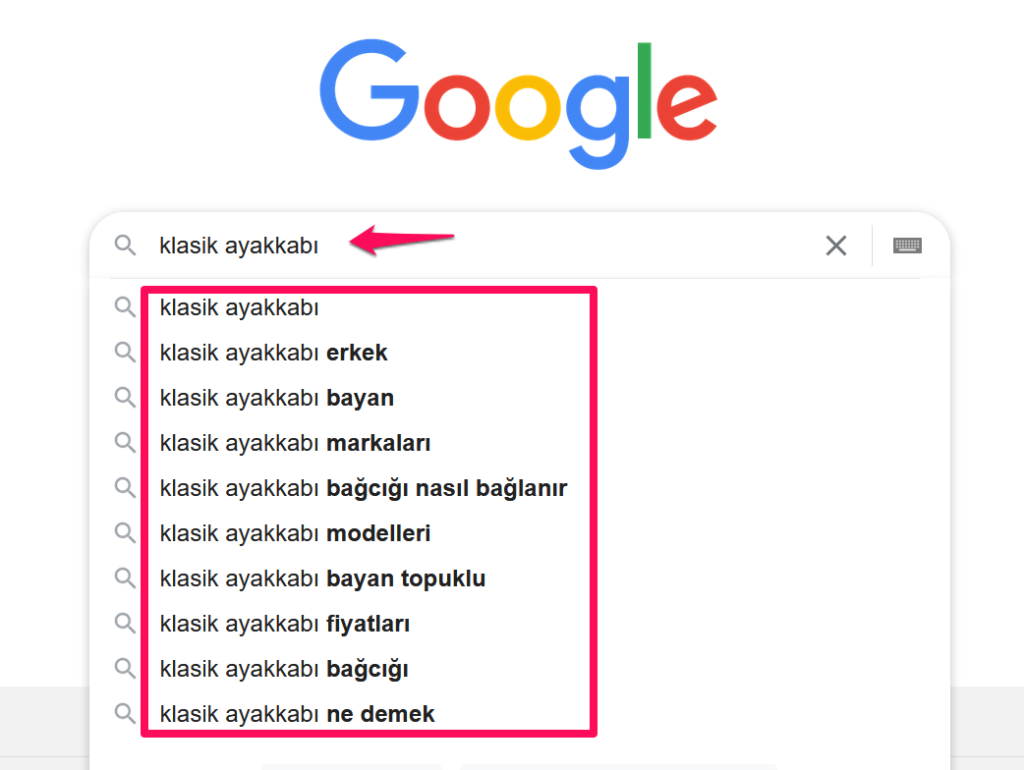The width and height of the screenshot is (1024, 770).
Task: Click magnifier icon beside 'klasik ayakkabı ne demek'
Action: tap(125, 714)
